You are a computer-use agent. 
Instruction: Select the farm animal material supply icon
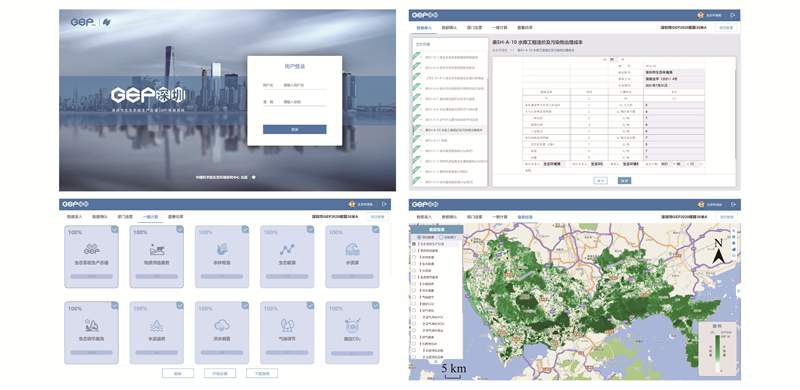[x=156, y=249]
